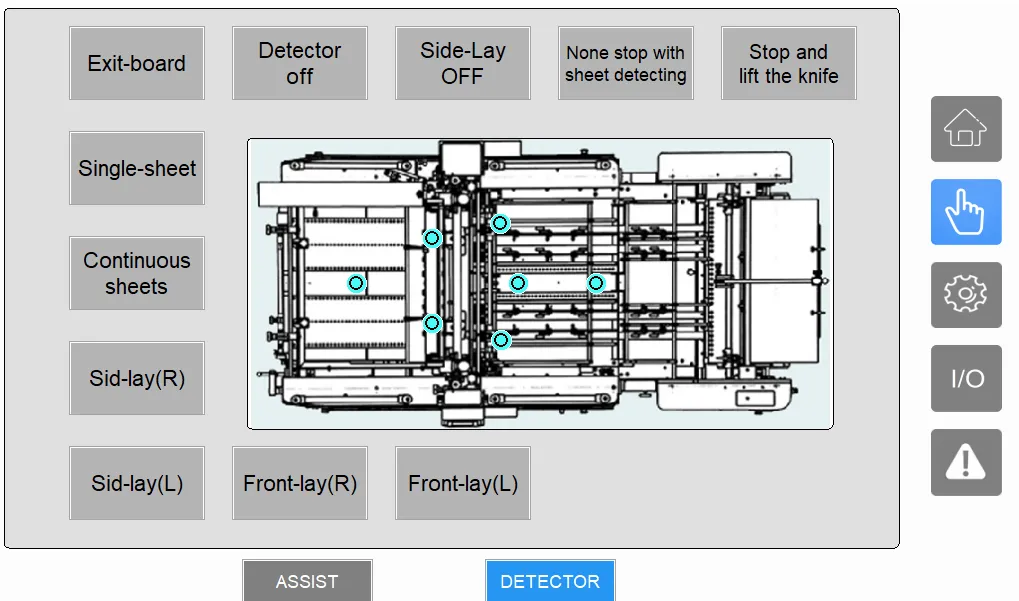This screenshot has width=1019, height=601.
Task: Select Single-sheet mode
Action: pyautogui.click(x=137, y=169)
